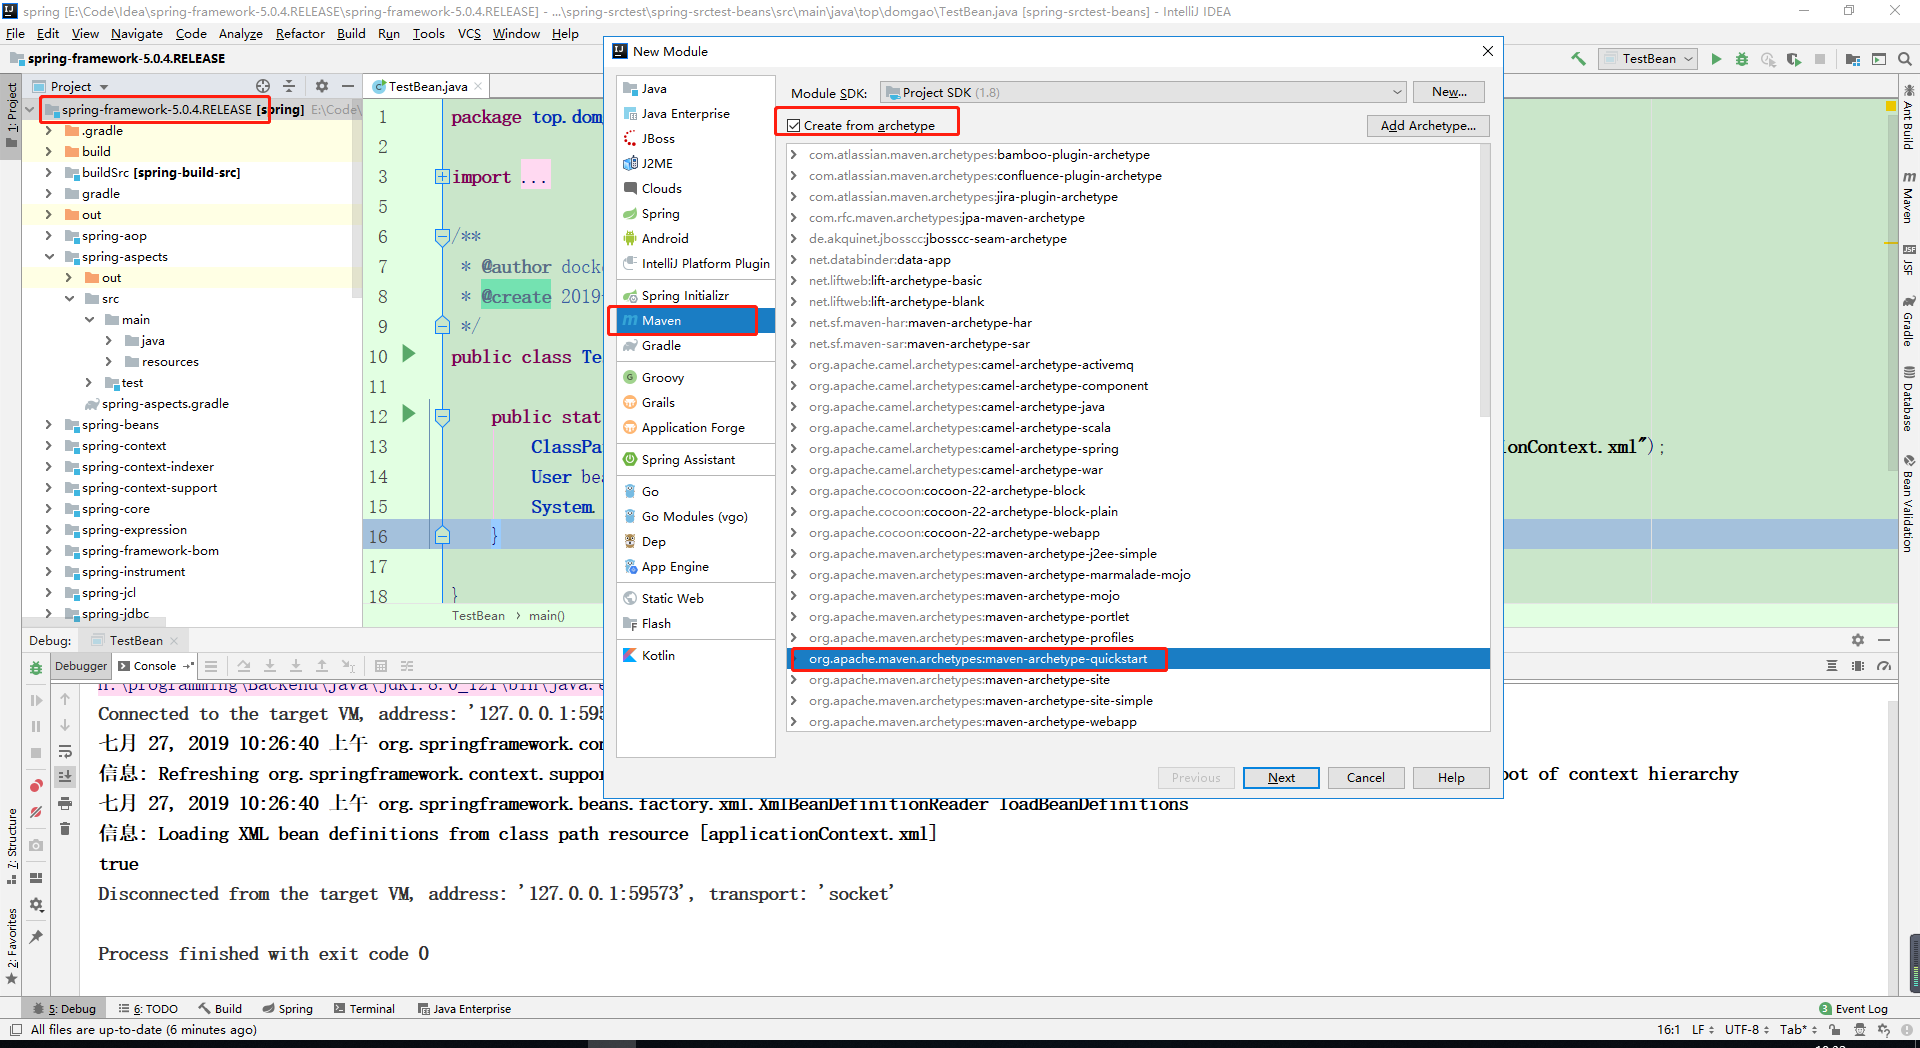Click the New... SDK button

pyautogui.click(x=1449, y=92)
